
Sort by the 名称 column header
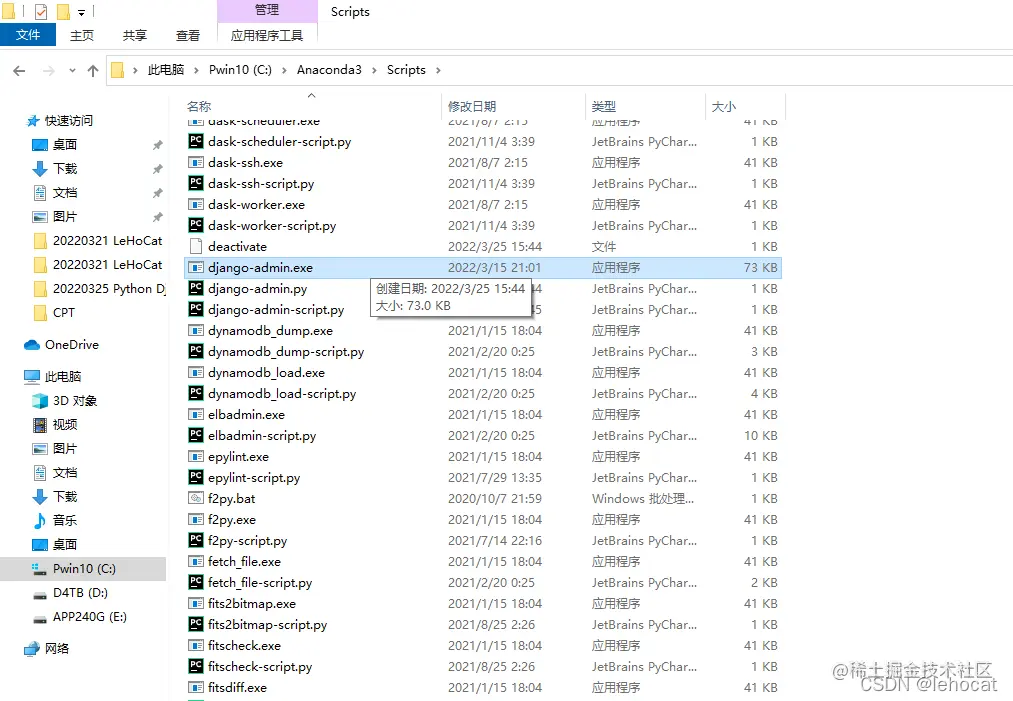point(199,107)
